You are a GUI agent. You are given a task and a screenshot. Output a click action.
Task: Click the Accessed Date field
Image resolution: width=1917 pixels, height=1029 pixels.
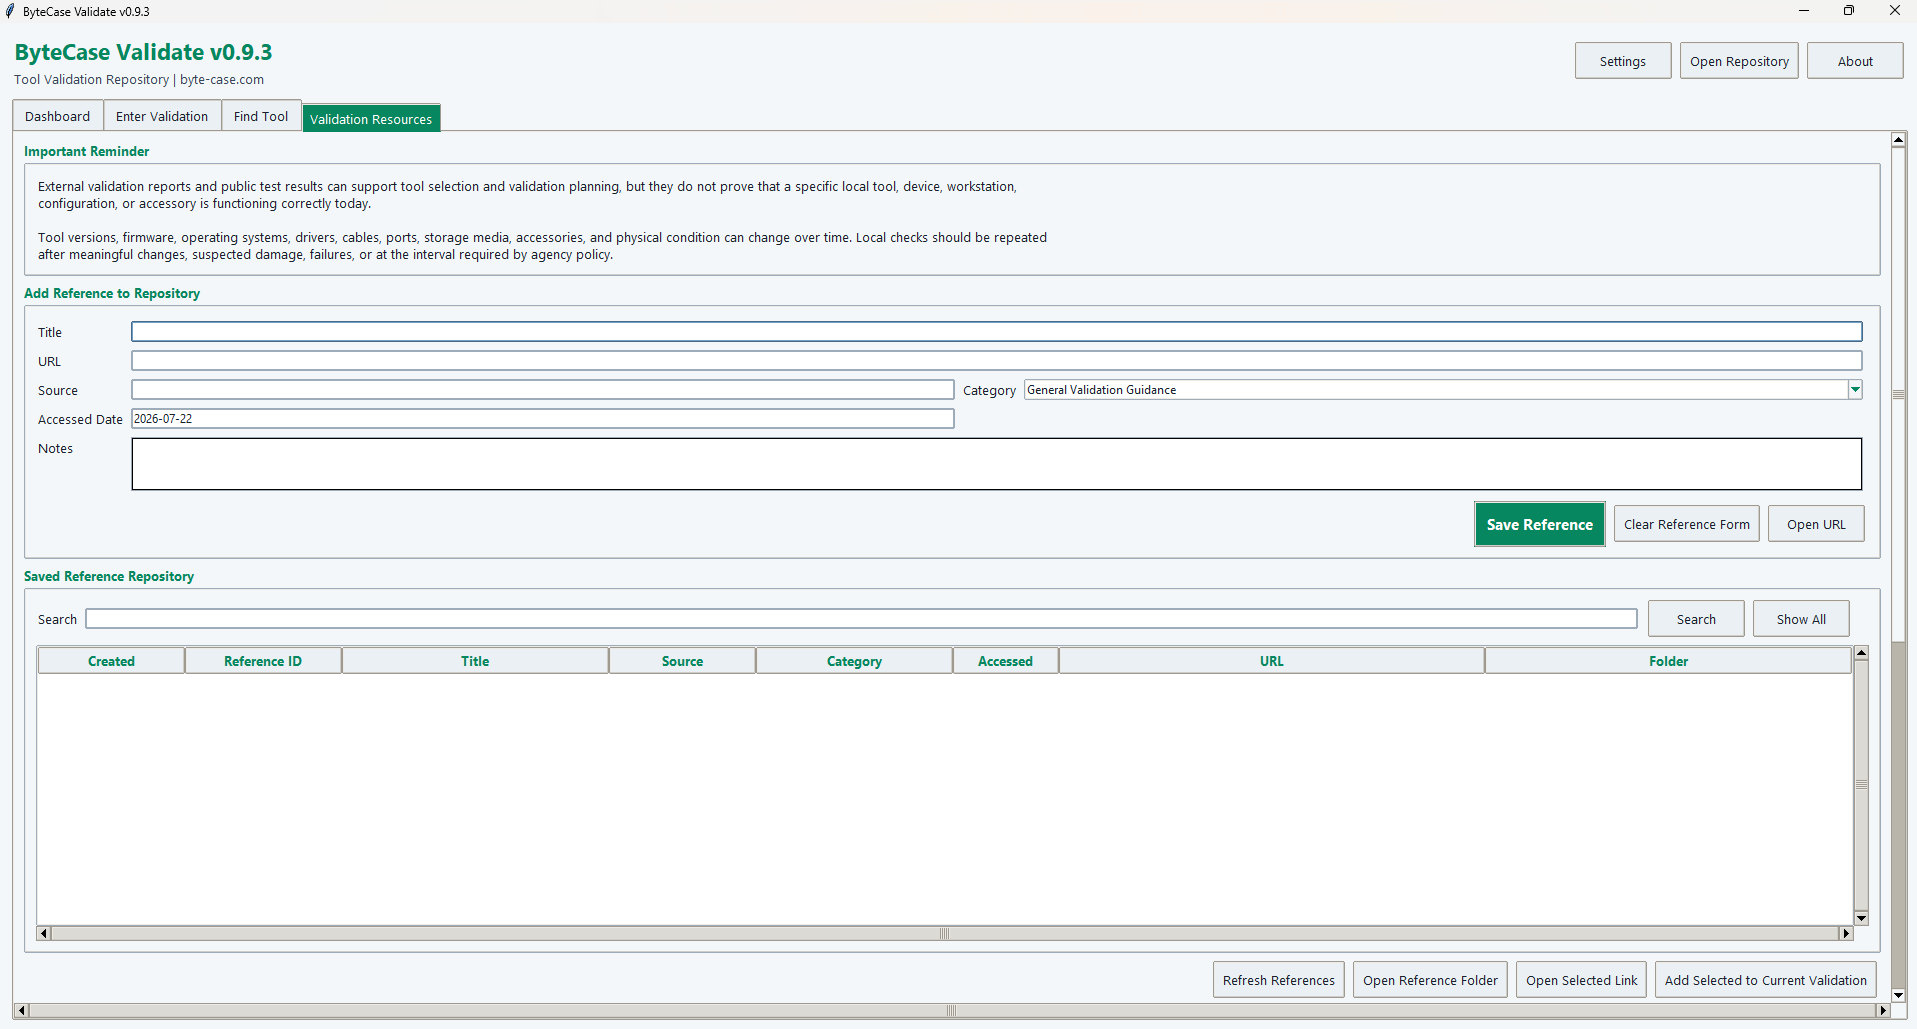coord(543,419)
